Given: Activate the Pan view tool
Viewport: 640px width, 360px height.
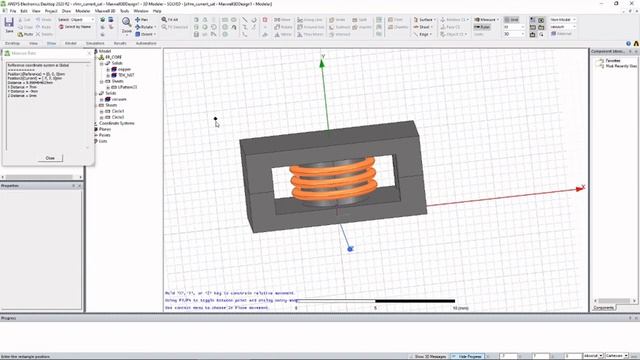Looking at the screenshot, I should click(x=142, y=20).
